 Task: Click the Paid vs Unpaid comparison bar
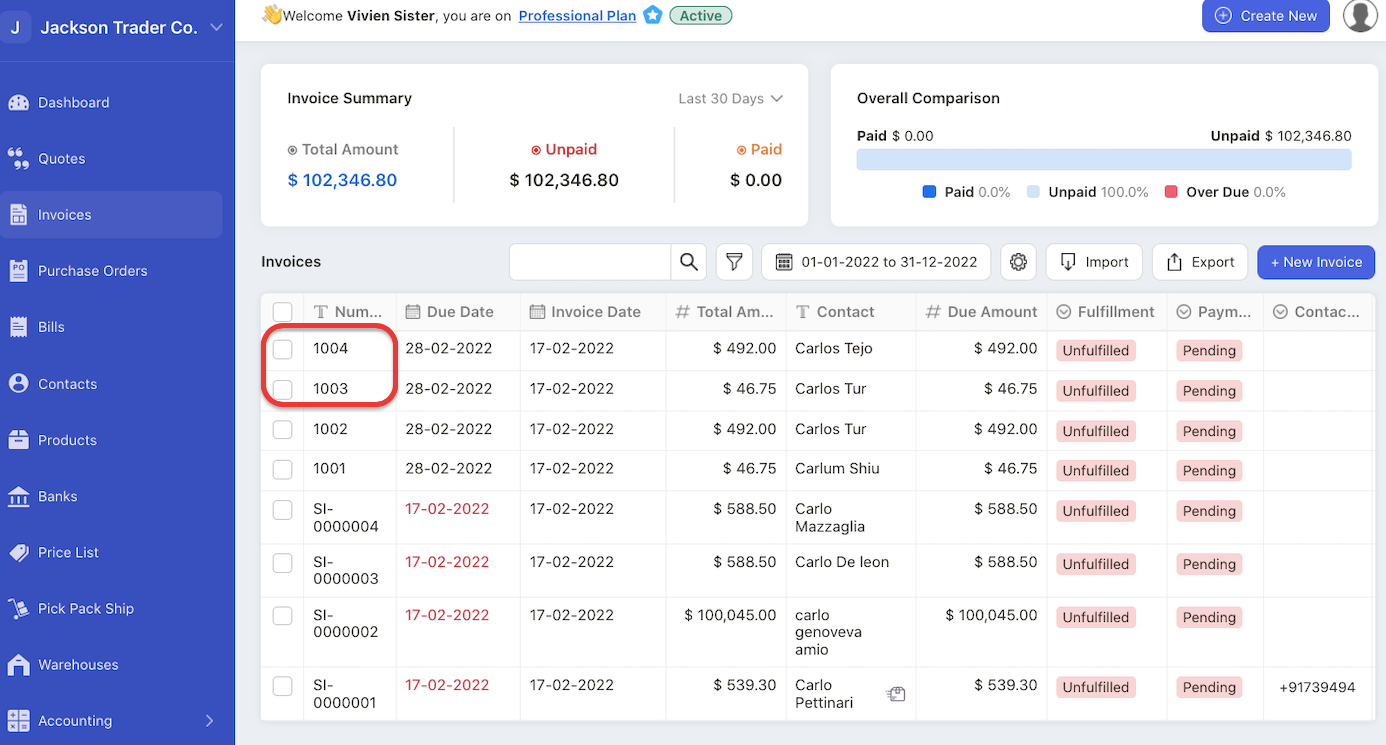[1104, 160]
